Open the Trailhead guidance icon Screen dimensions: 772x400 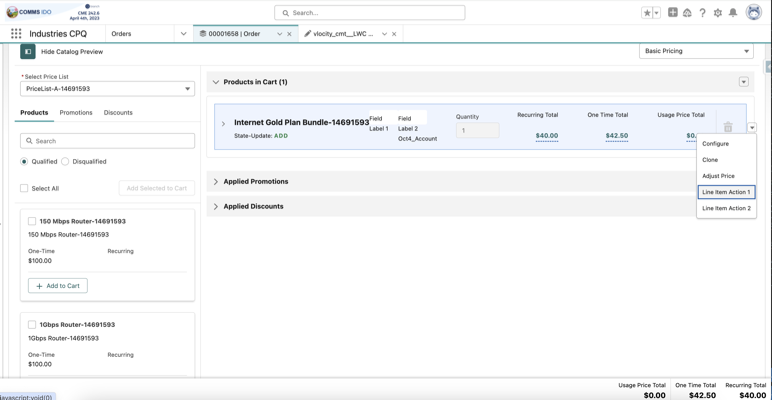687,13
